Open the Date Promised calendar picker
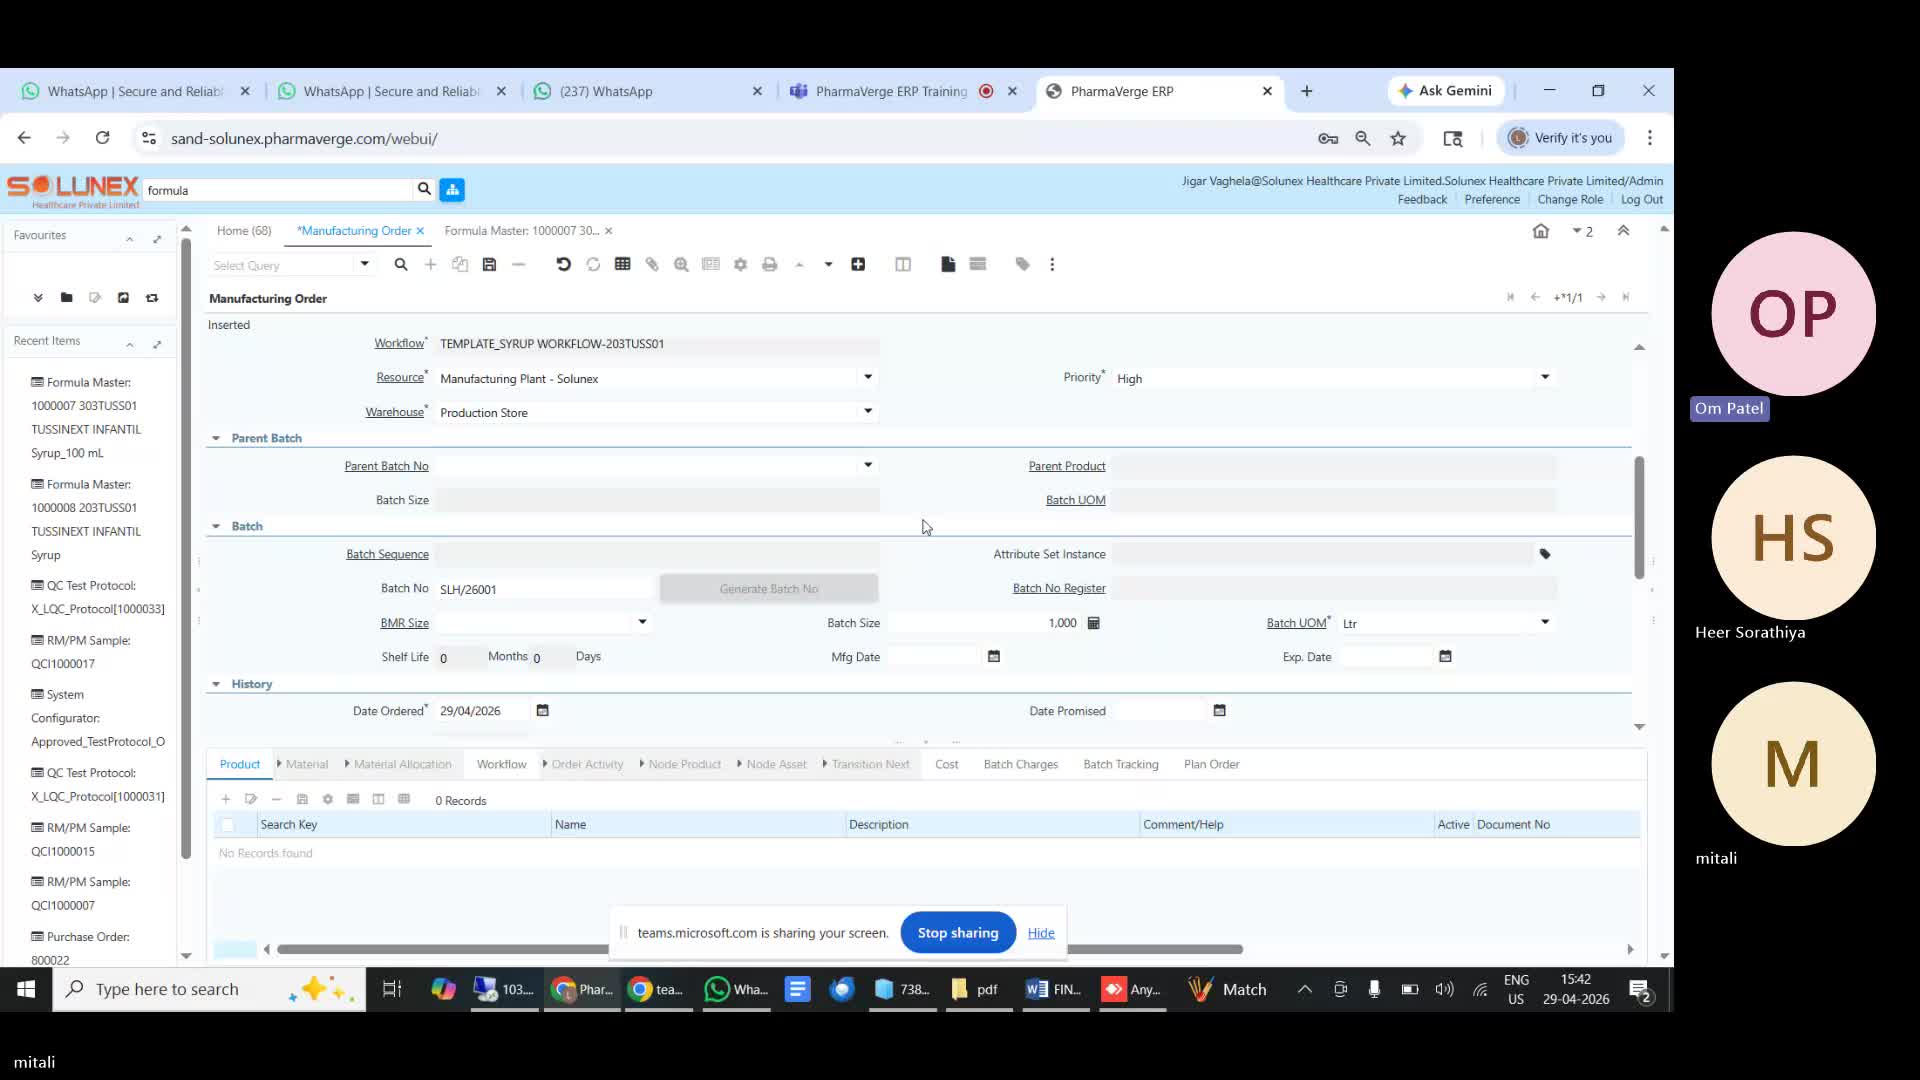The width and height of the screenshot is (1920, 1080). (1219, 711)
